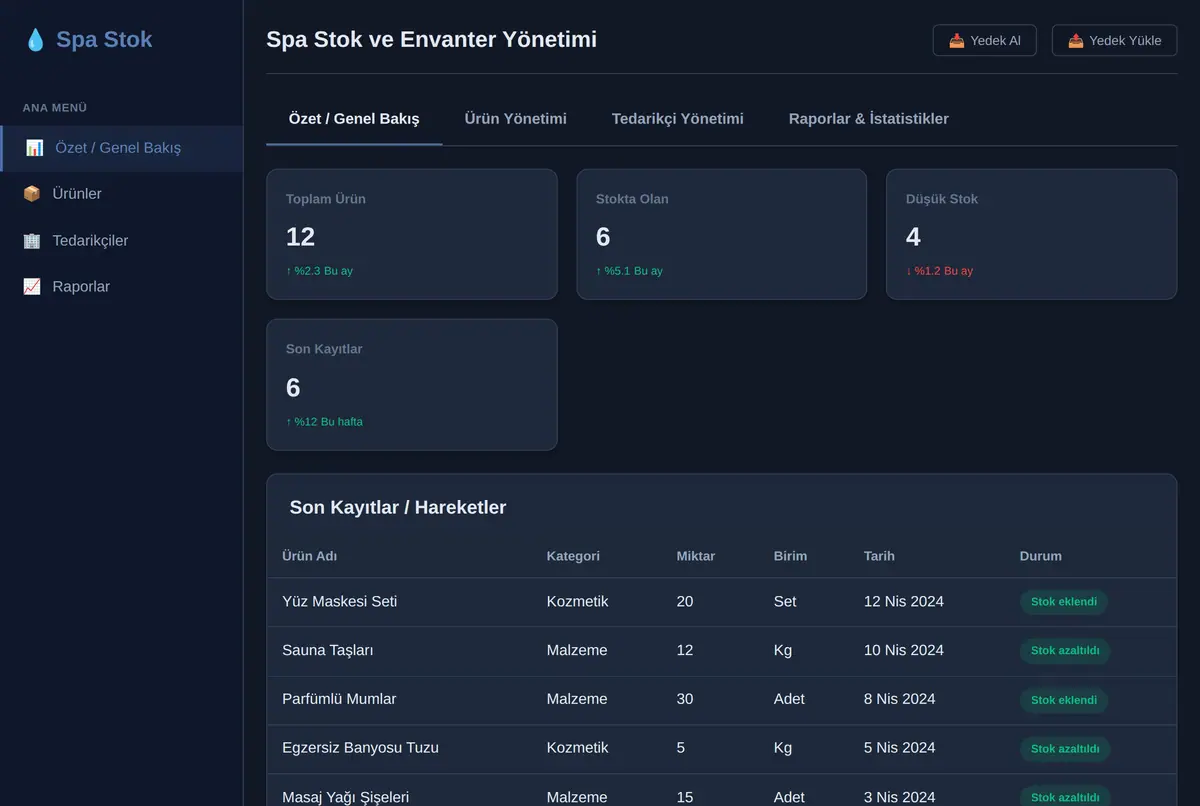The height and width of the screenshot is (806, 1200).
Task: Click the Yedek Al button
Action: coord(985,41)
